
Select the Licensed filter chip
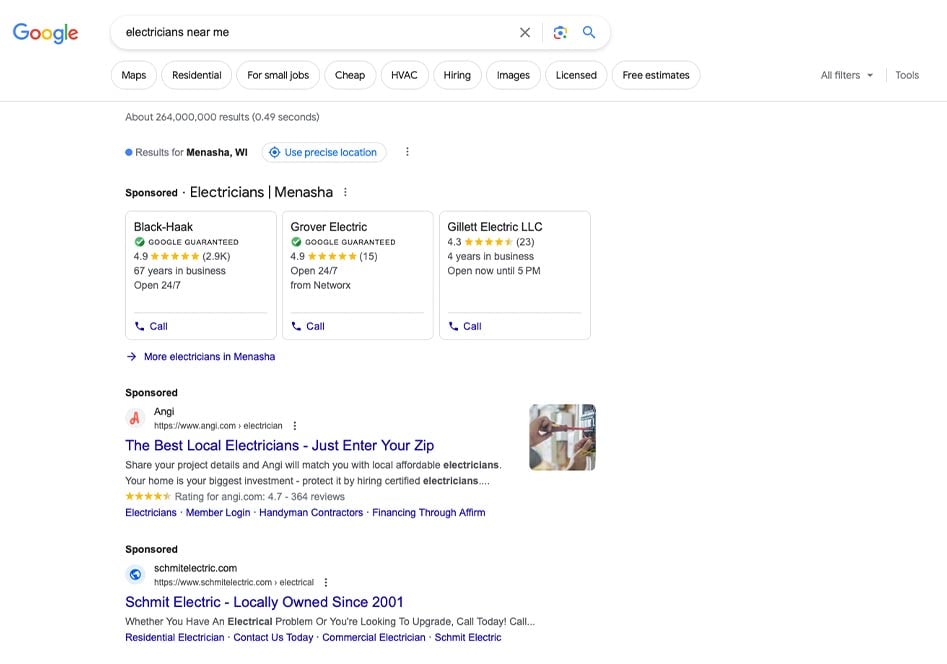pyautogui.click(x=576, y=75)
